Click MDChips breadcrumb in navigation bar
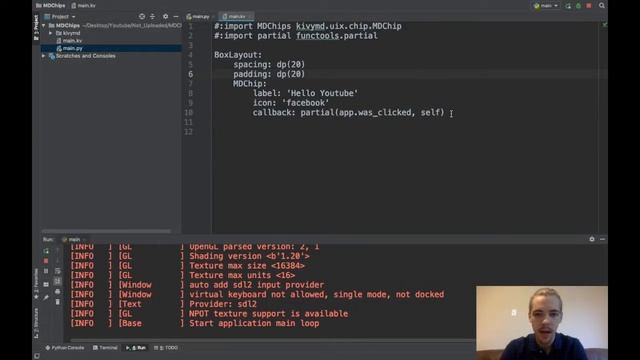Screen dimensions: 640x360 (x=51, y=6)
